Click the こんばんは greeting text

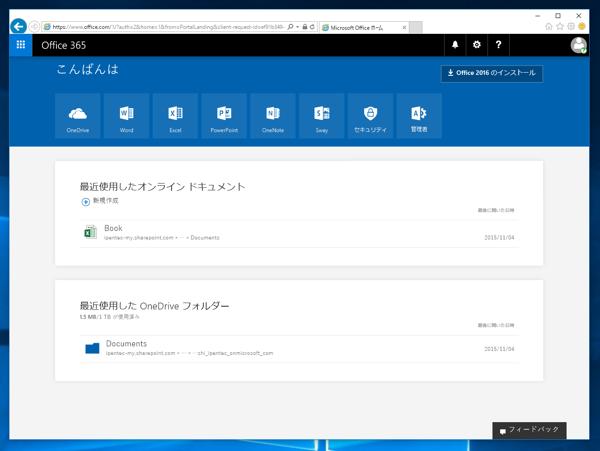[88, 69]
